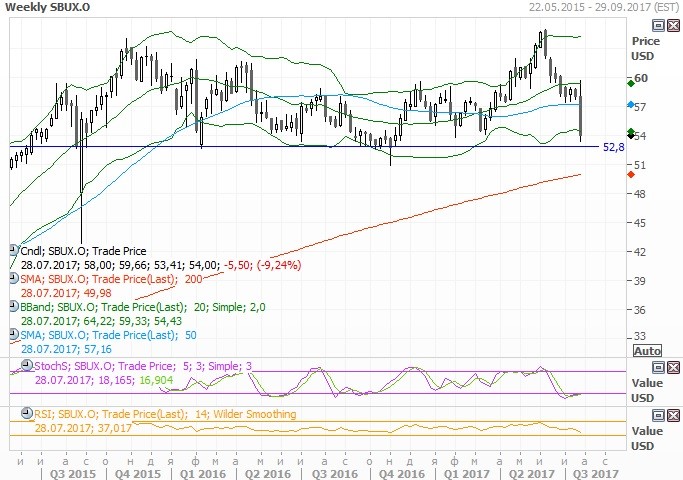Viewport: 683px width, 480px height.
Task: Click the green stochastic value 16,904
Action: (156, 380)
